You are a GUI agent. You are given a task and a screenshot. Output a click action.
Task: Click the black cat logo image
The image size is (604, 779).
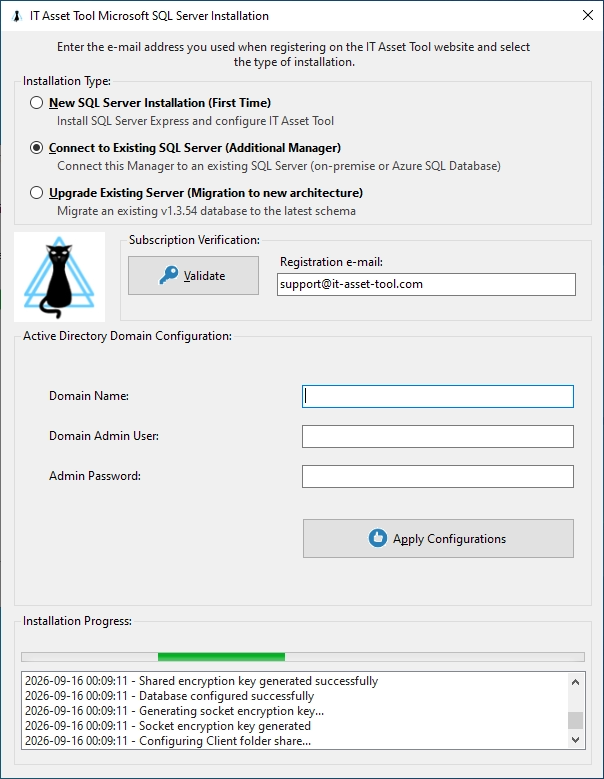(x=59, y=277)
